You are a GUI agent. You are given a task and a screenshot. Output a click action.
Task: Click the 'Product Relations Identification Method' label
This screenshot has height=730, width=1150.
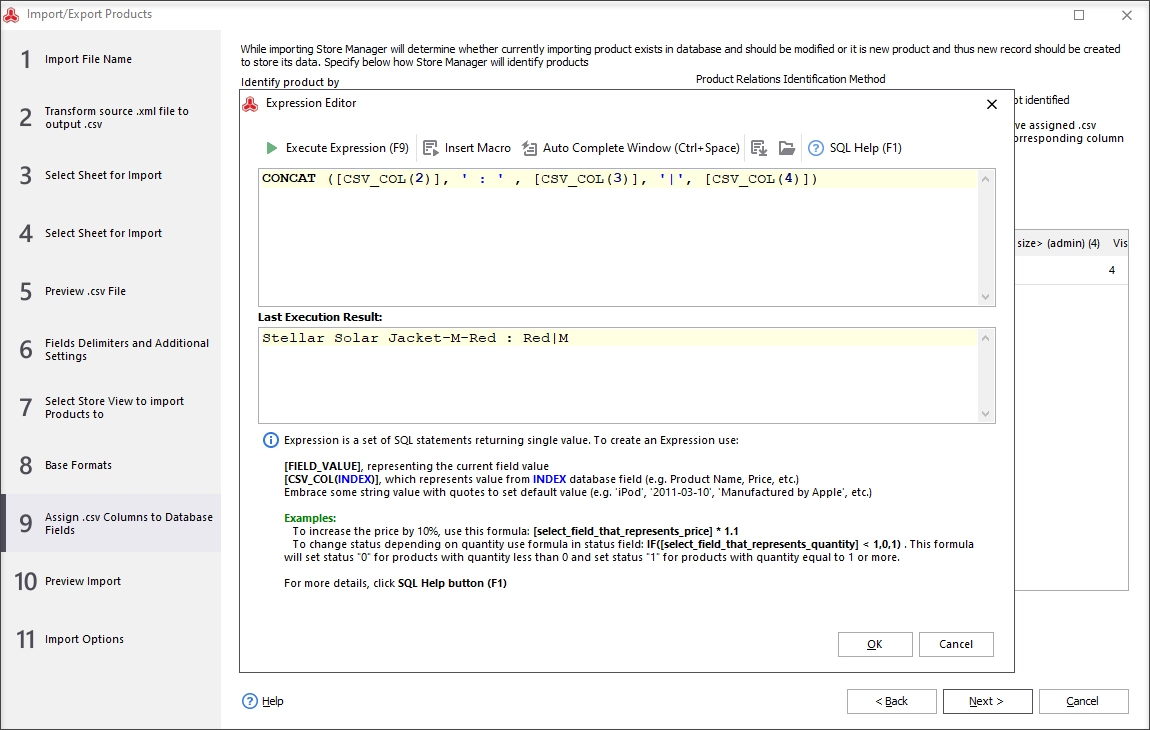791,79
